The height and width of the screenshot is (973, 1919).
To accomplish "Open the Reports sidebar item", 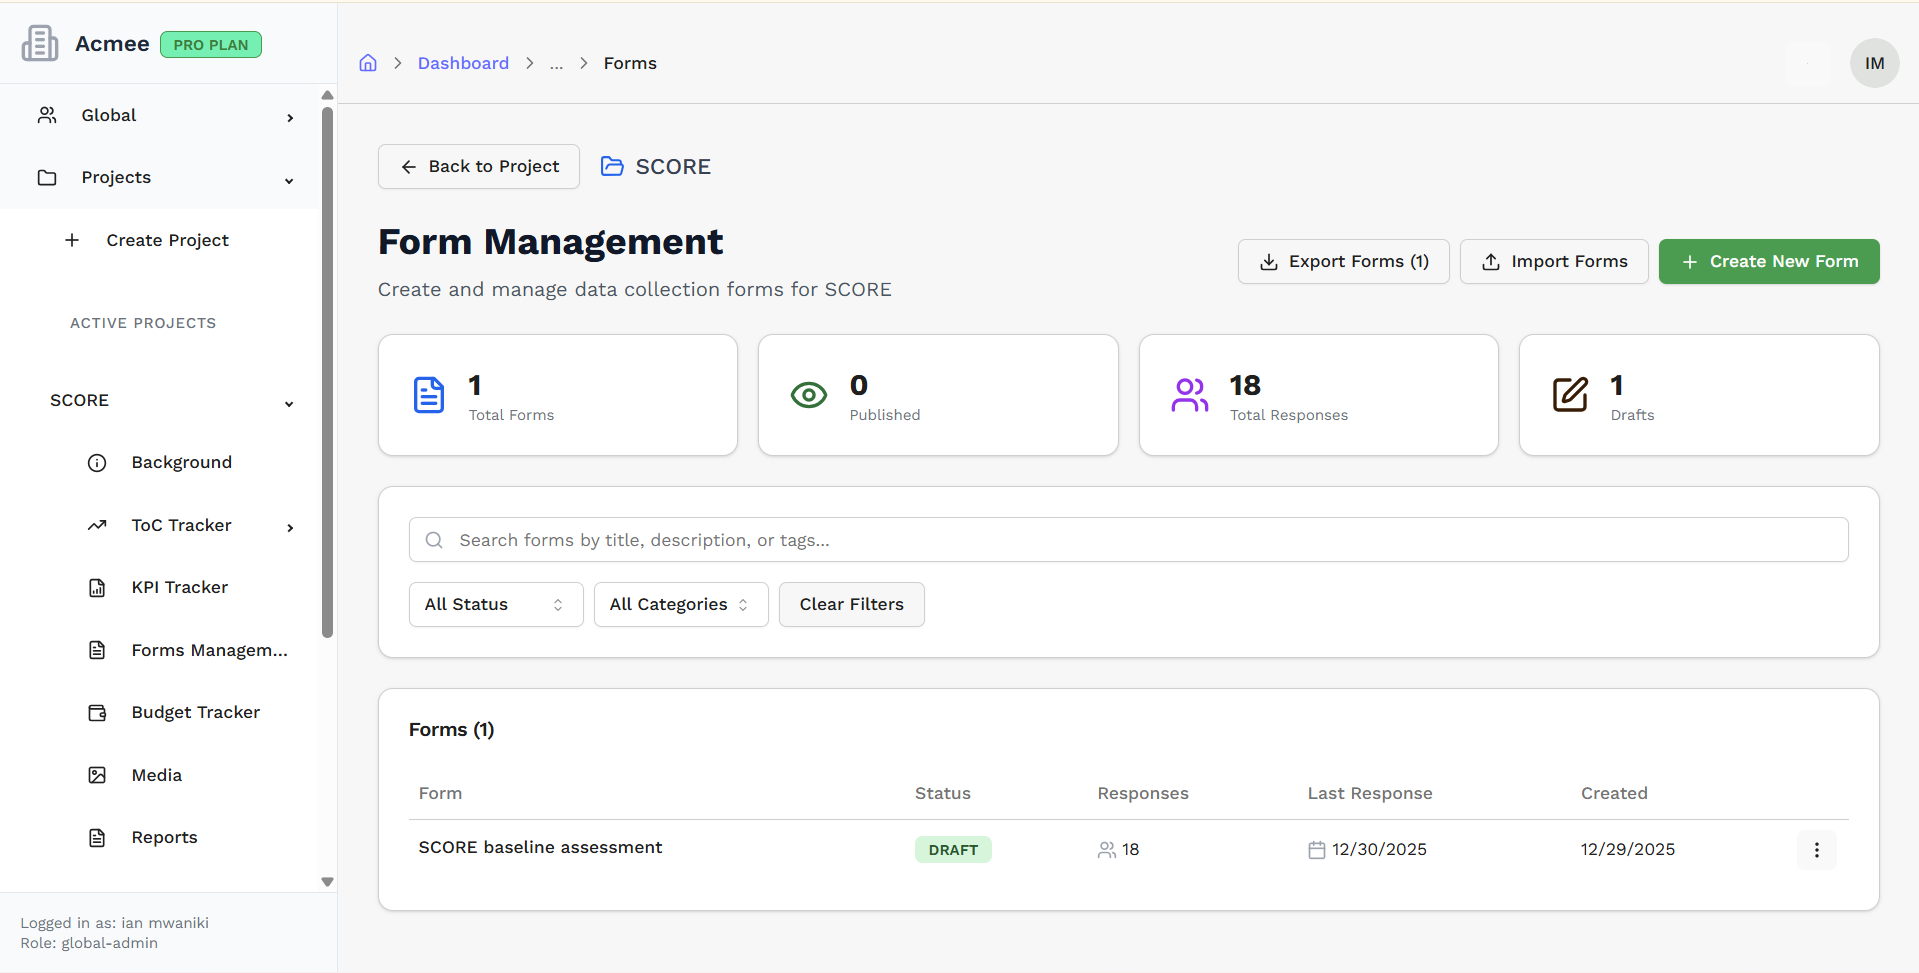I will pos(165,837).
